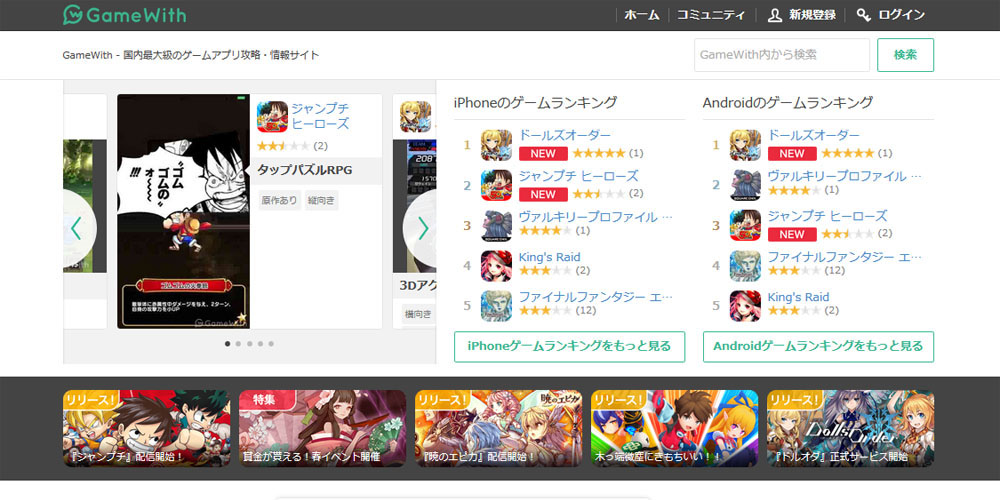Select third carousel pagination dot

pos(249,344)
